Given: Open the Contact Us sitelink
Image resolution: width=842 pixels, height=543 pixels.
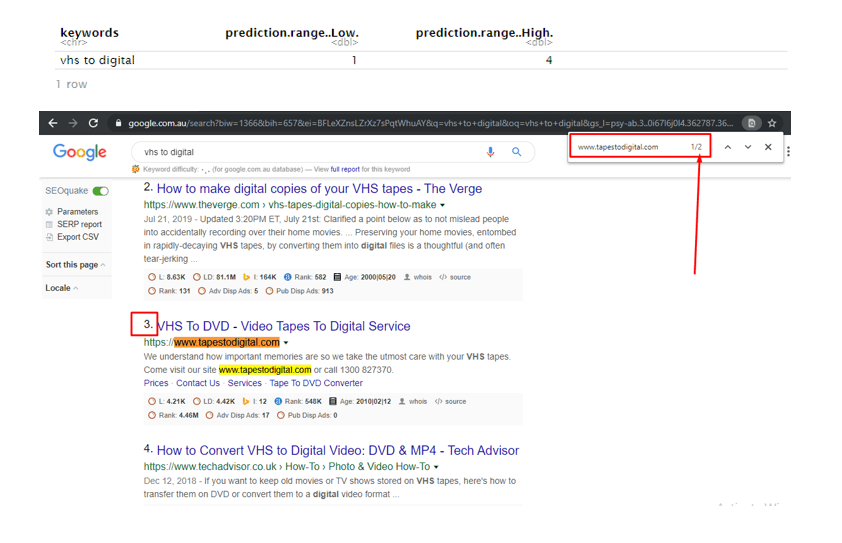Looking at the screenshot, I should [198, 383].
